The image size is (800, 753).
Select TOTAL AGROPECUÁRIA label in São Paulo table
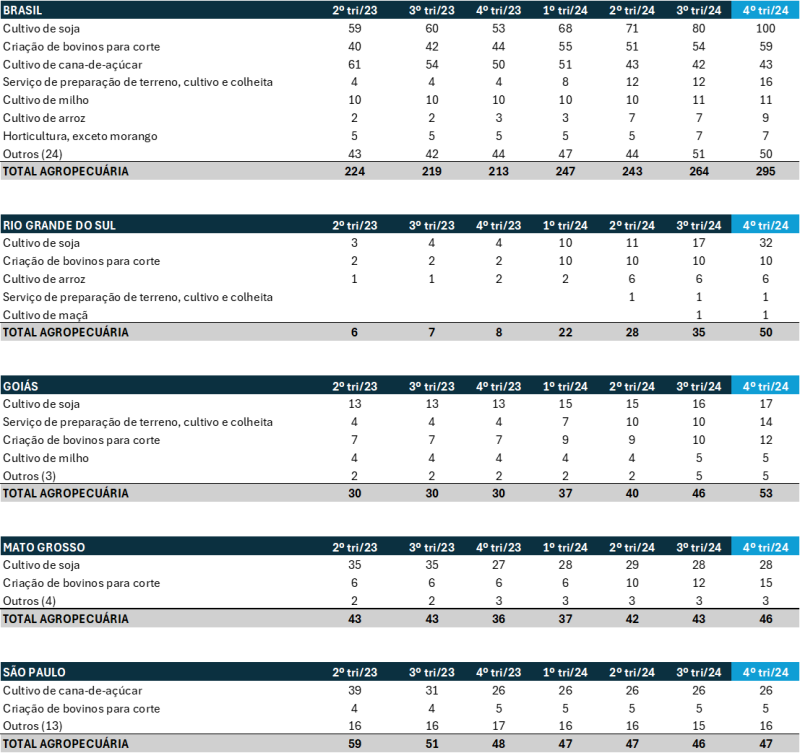coord(65,744)
